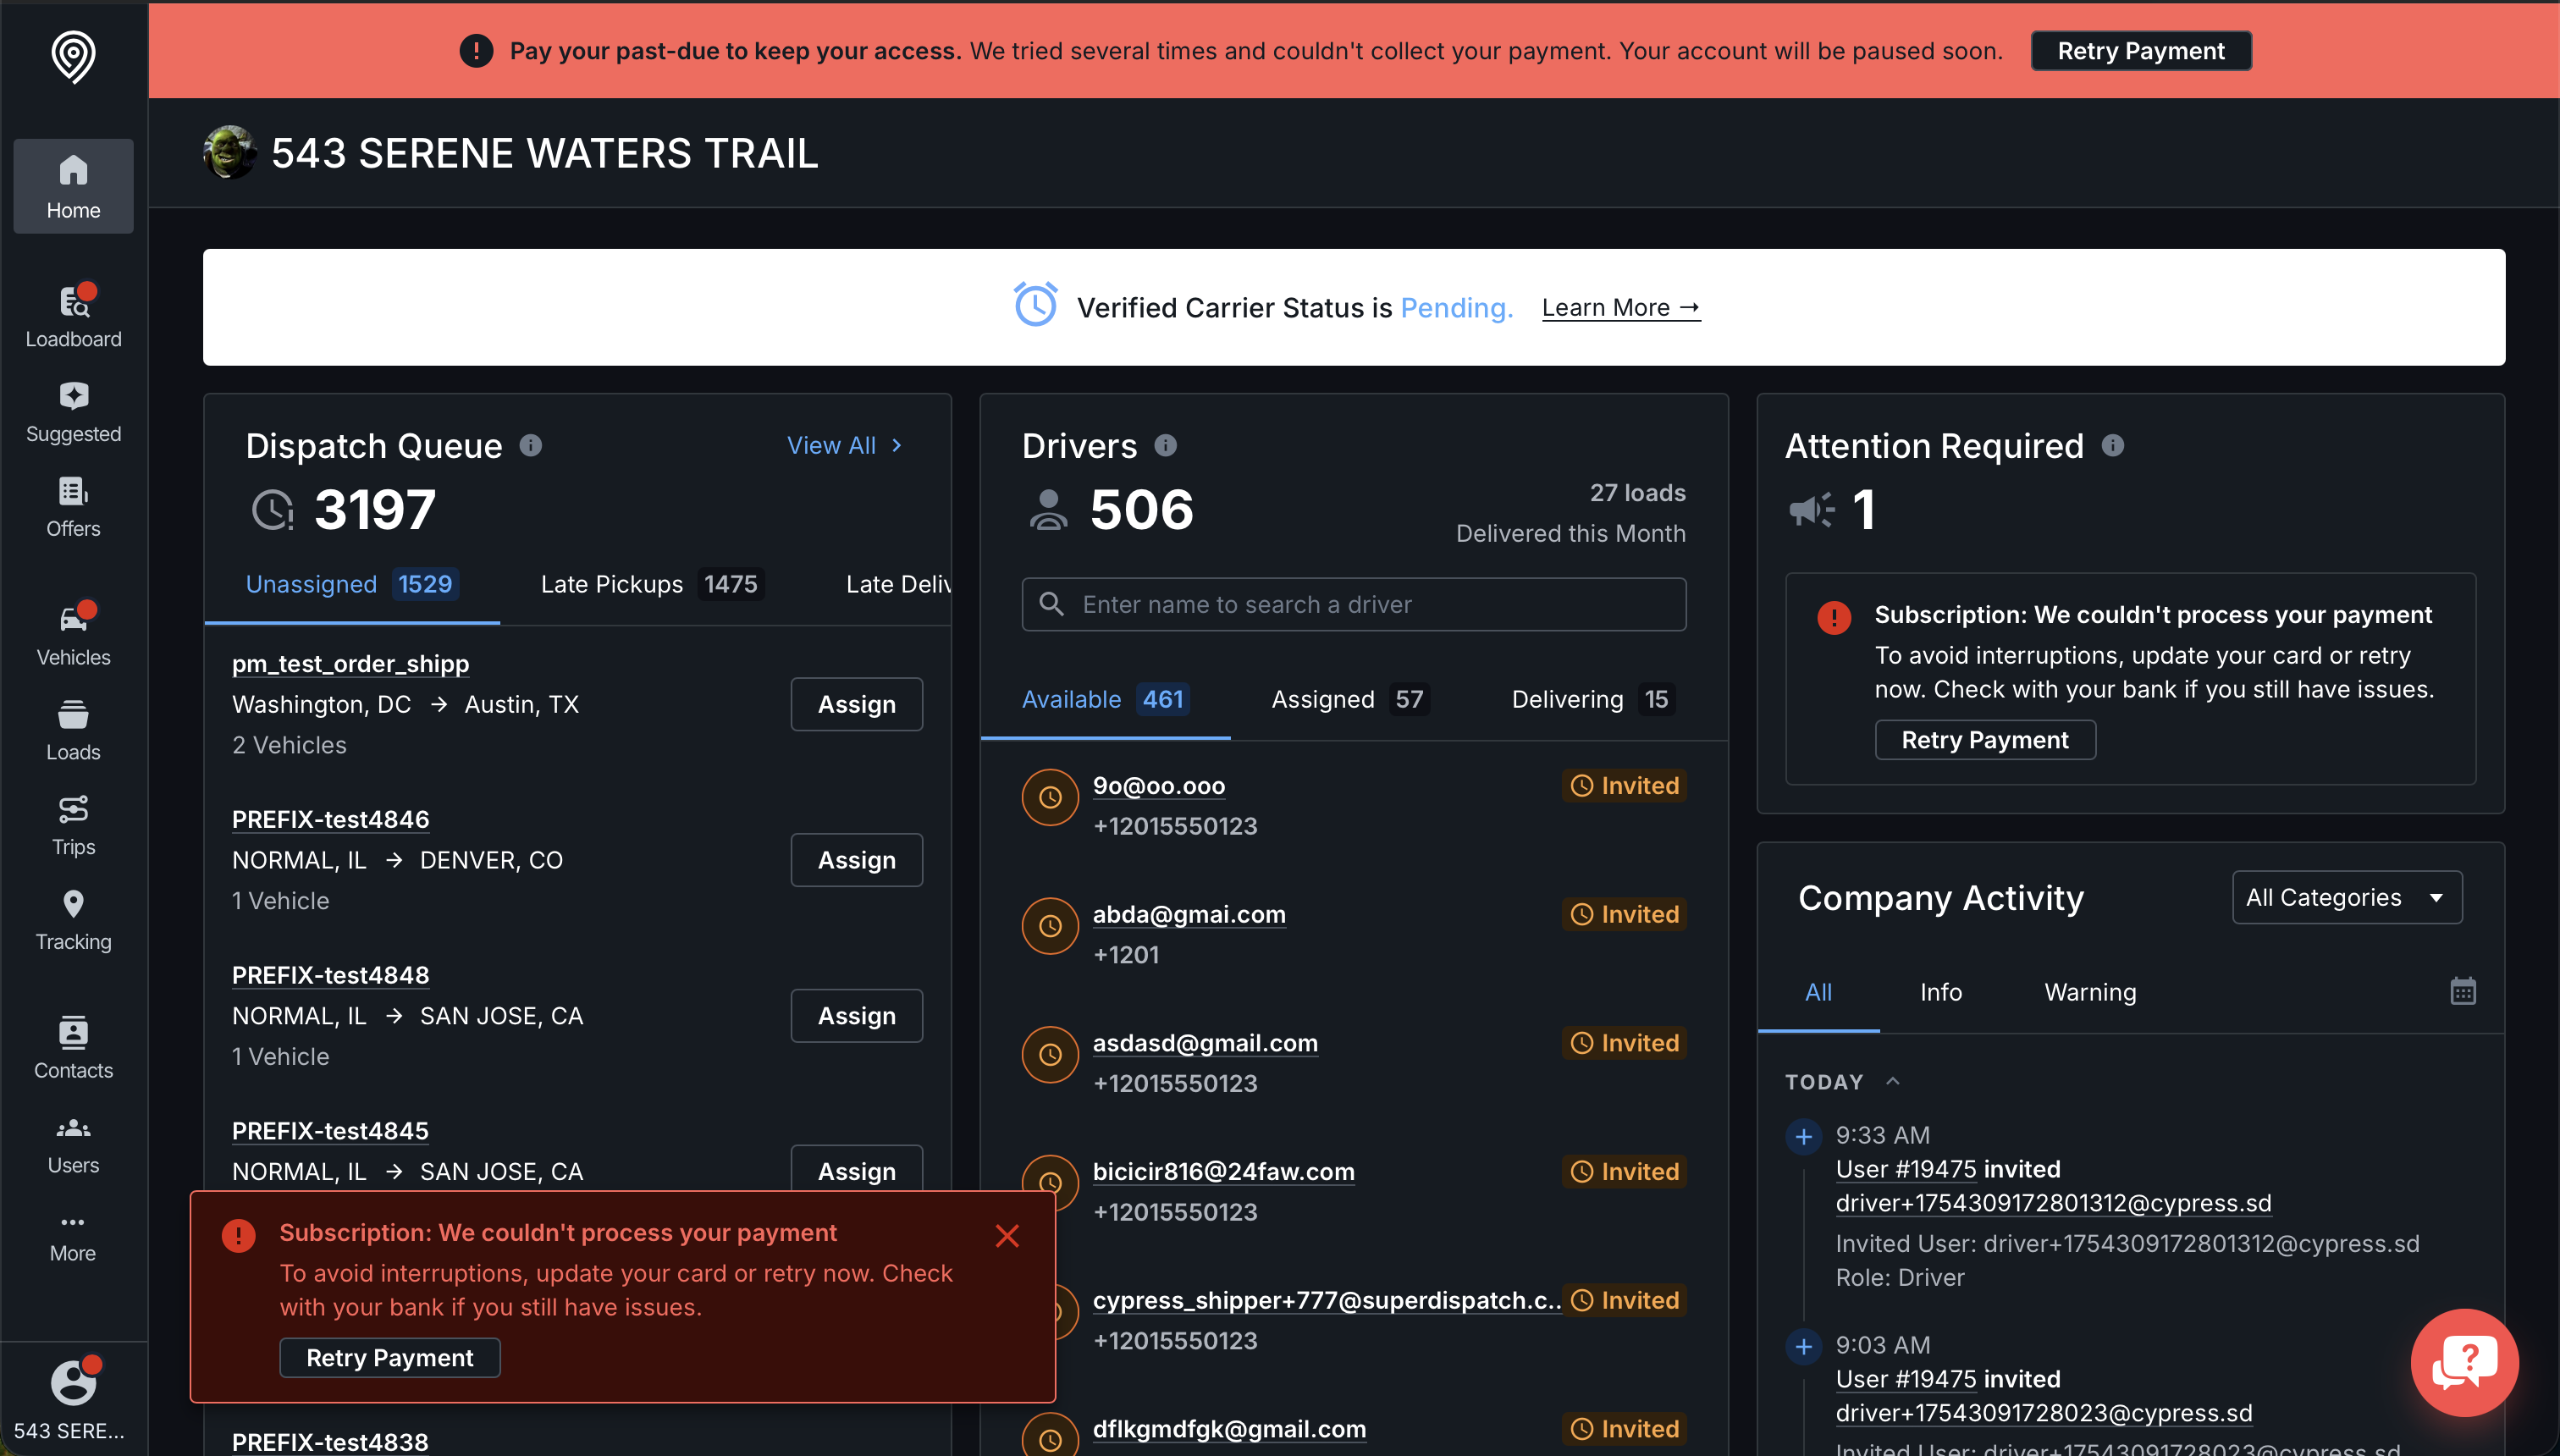Assign the pm_test_order_shipp load
Image resolution: width=2560 pixels, height=1456 pixels.
pyautogui.click(x=856, y=704)
